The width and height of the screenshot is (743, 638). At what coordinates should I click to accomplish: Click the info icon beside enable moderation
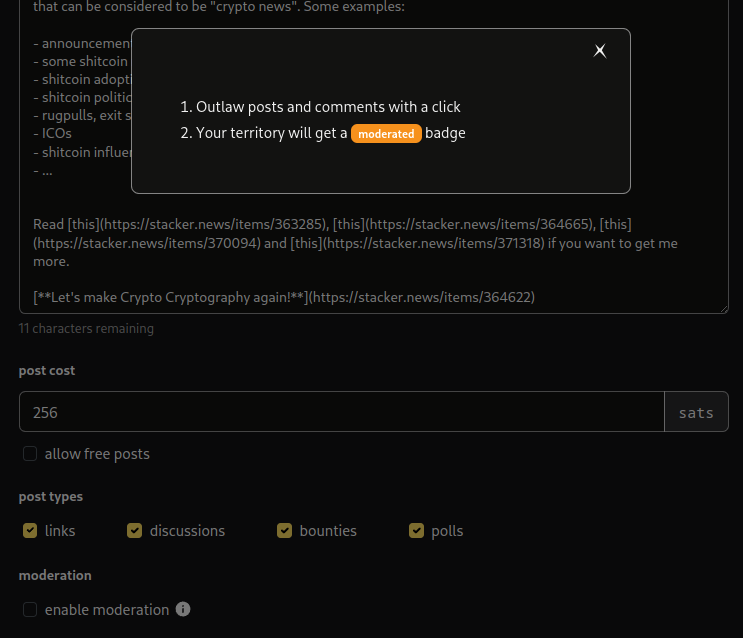click(183, 609)
